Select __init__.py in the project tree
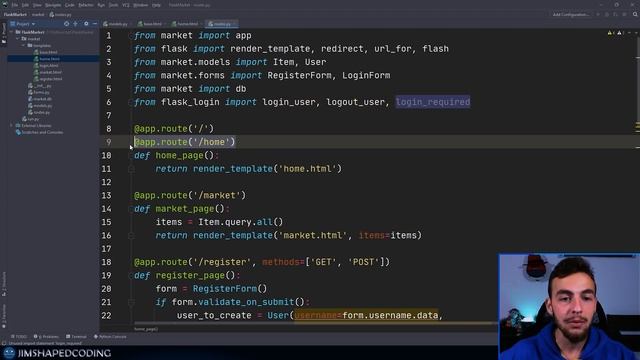Screen dimensions: 640x360 click(x=42, y=86)
